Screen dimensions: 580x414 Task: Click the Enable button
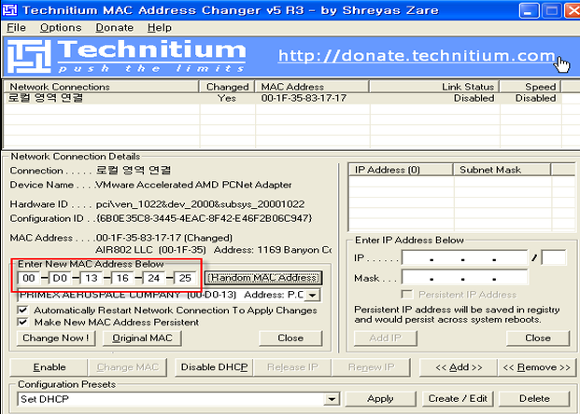coord(49,367)
